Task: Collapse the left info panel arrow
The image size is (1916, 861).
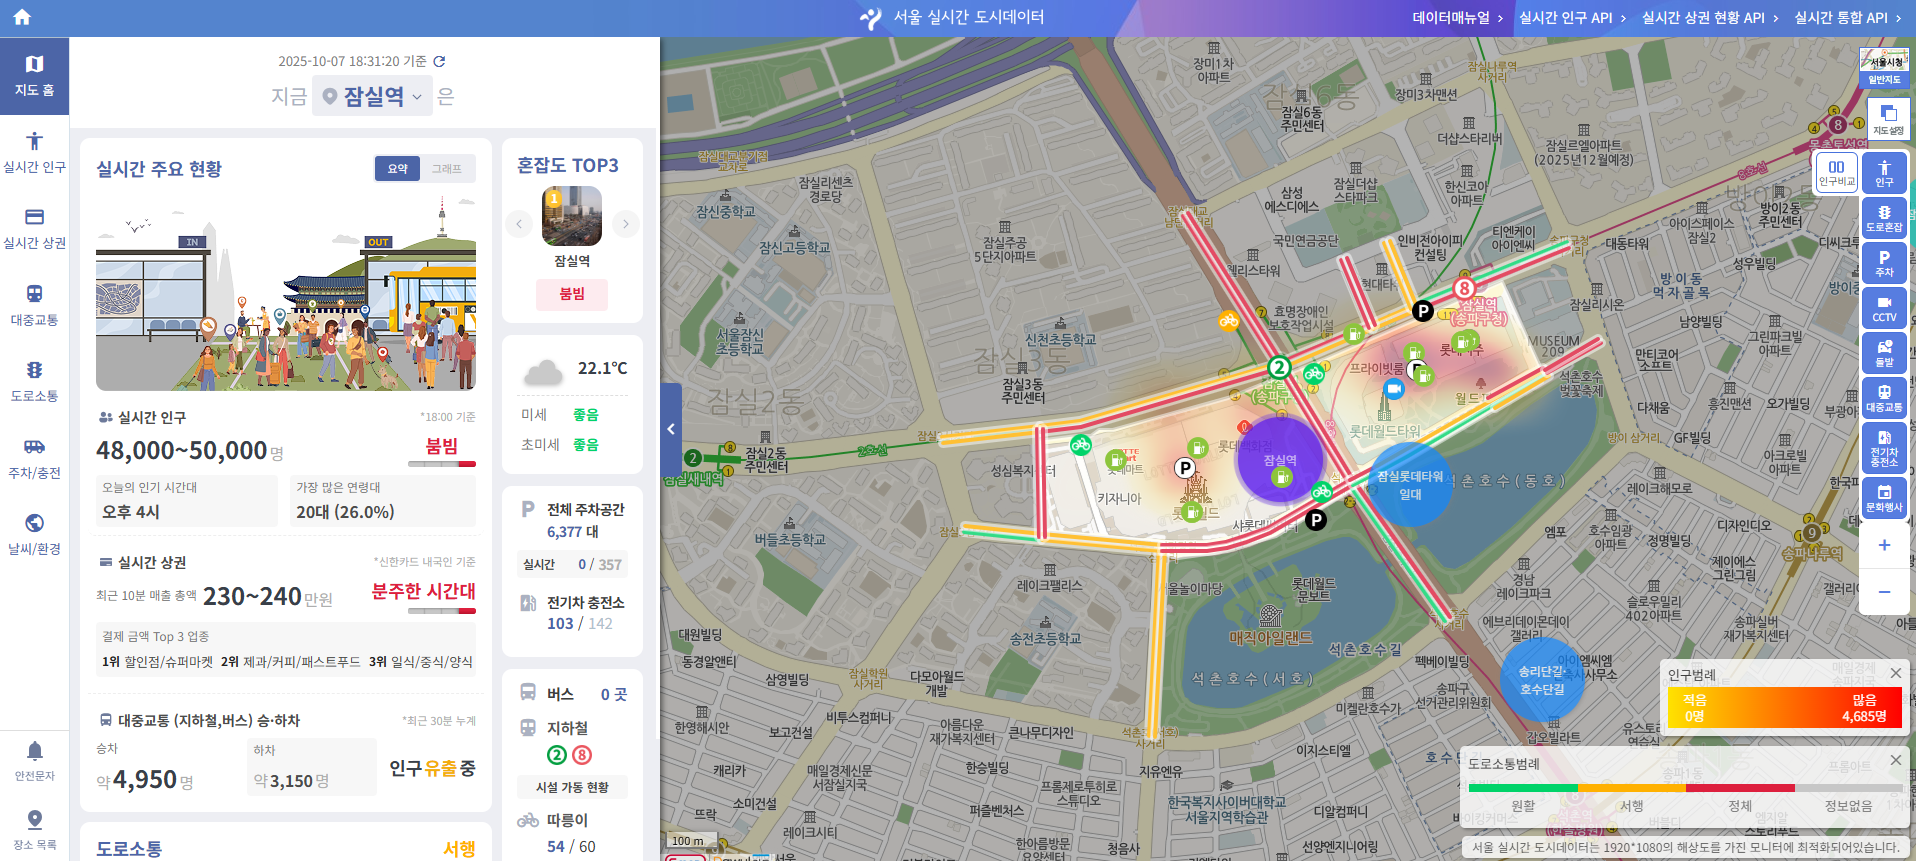Action: click(x=671, y=429)
